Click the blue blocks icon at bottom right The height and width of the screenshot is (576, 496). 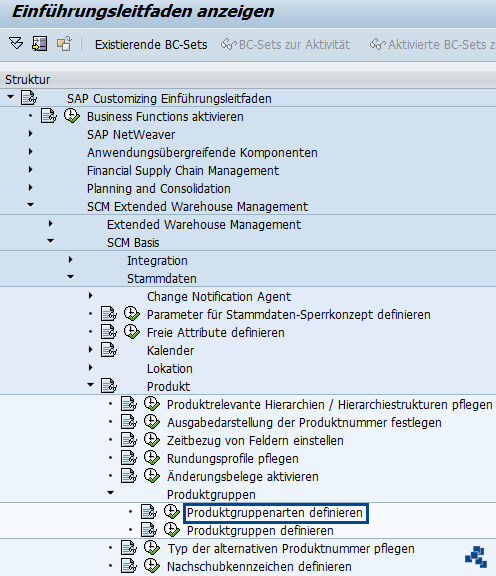point(476,556)
